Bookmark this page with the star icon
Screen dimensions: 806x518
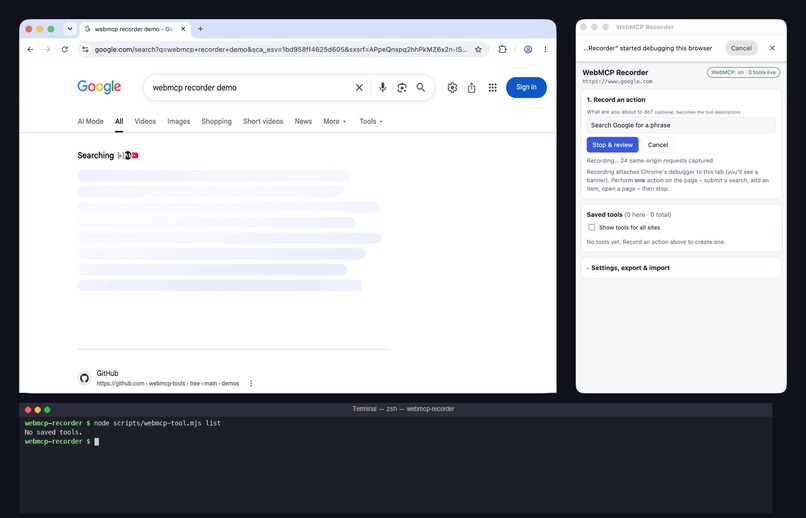tap(478, 49)
